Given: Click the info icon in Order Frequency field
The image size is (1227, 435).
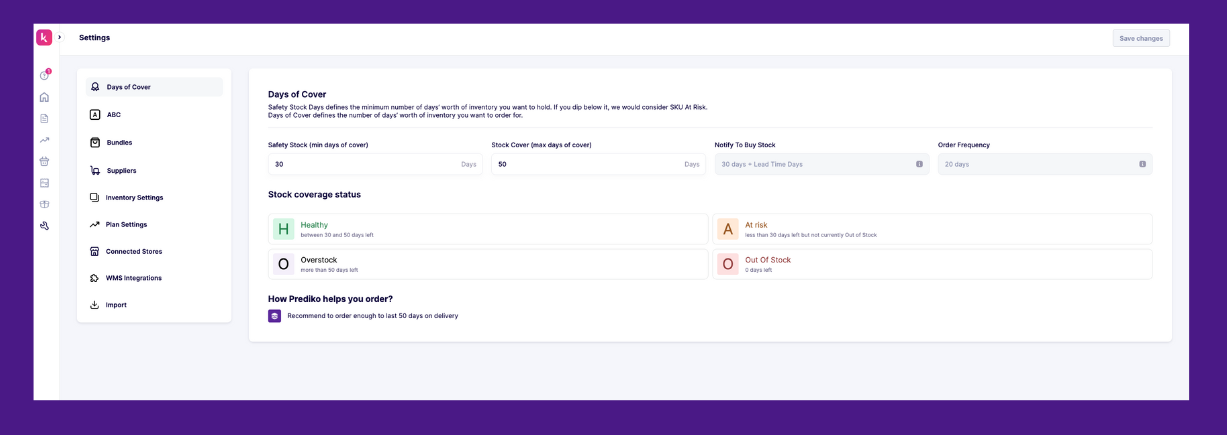Looking at the screenshot, I should pyautogui.click(x=1142, y=164).
